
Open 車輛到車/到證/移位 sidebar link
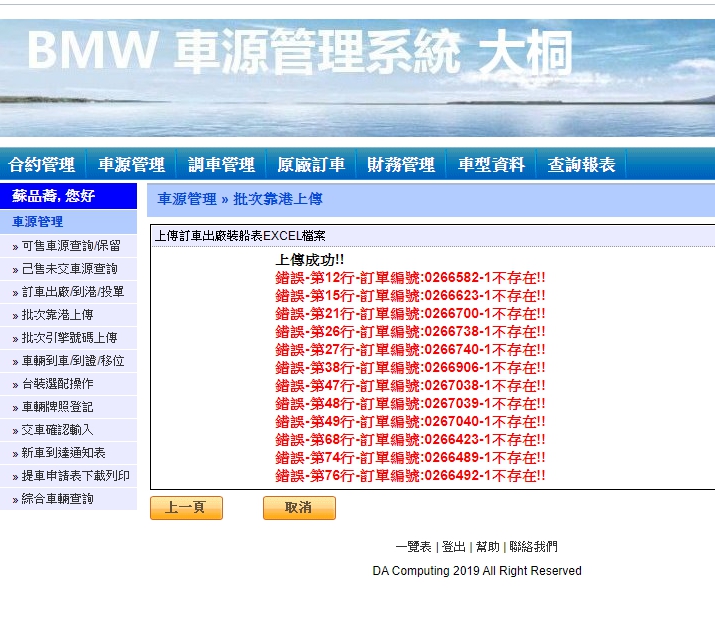click(x=73, y=361)
